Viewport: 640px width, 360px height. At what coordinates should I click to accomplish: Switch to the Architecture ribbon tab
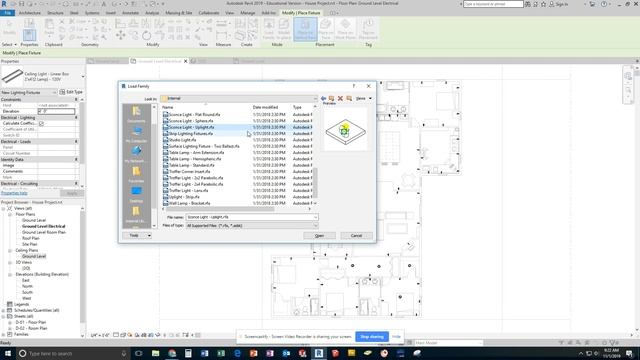pyautogui.click(x=29, y=13)
